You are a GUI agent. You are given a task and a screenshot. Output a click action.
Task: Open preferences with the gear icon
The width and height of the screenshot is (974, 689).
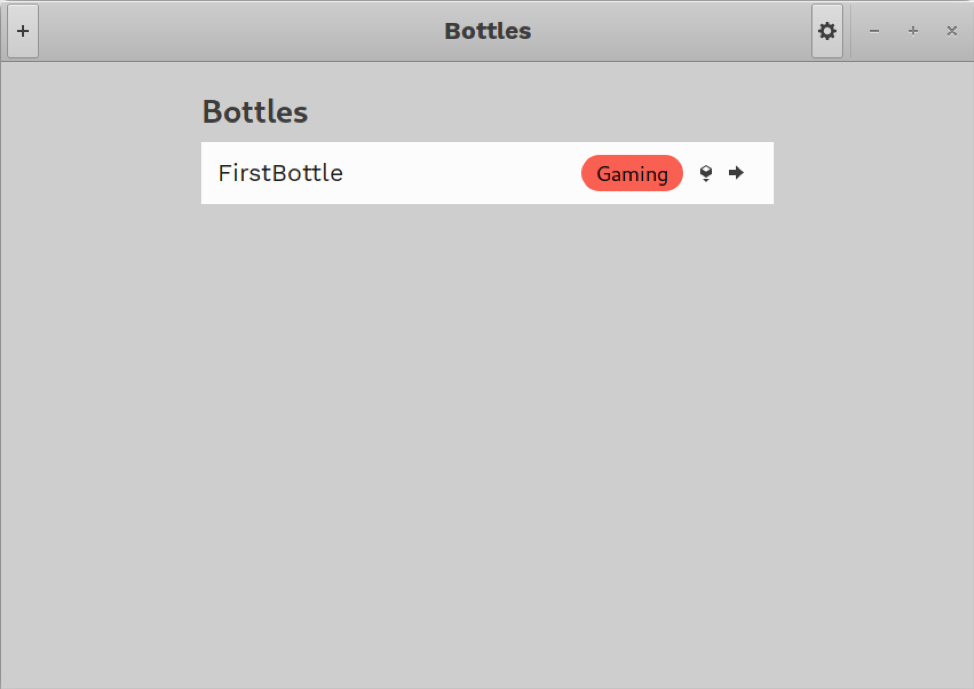point(827,31)
